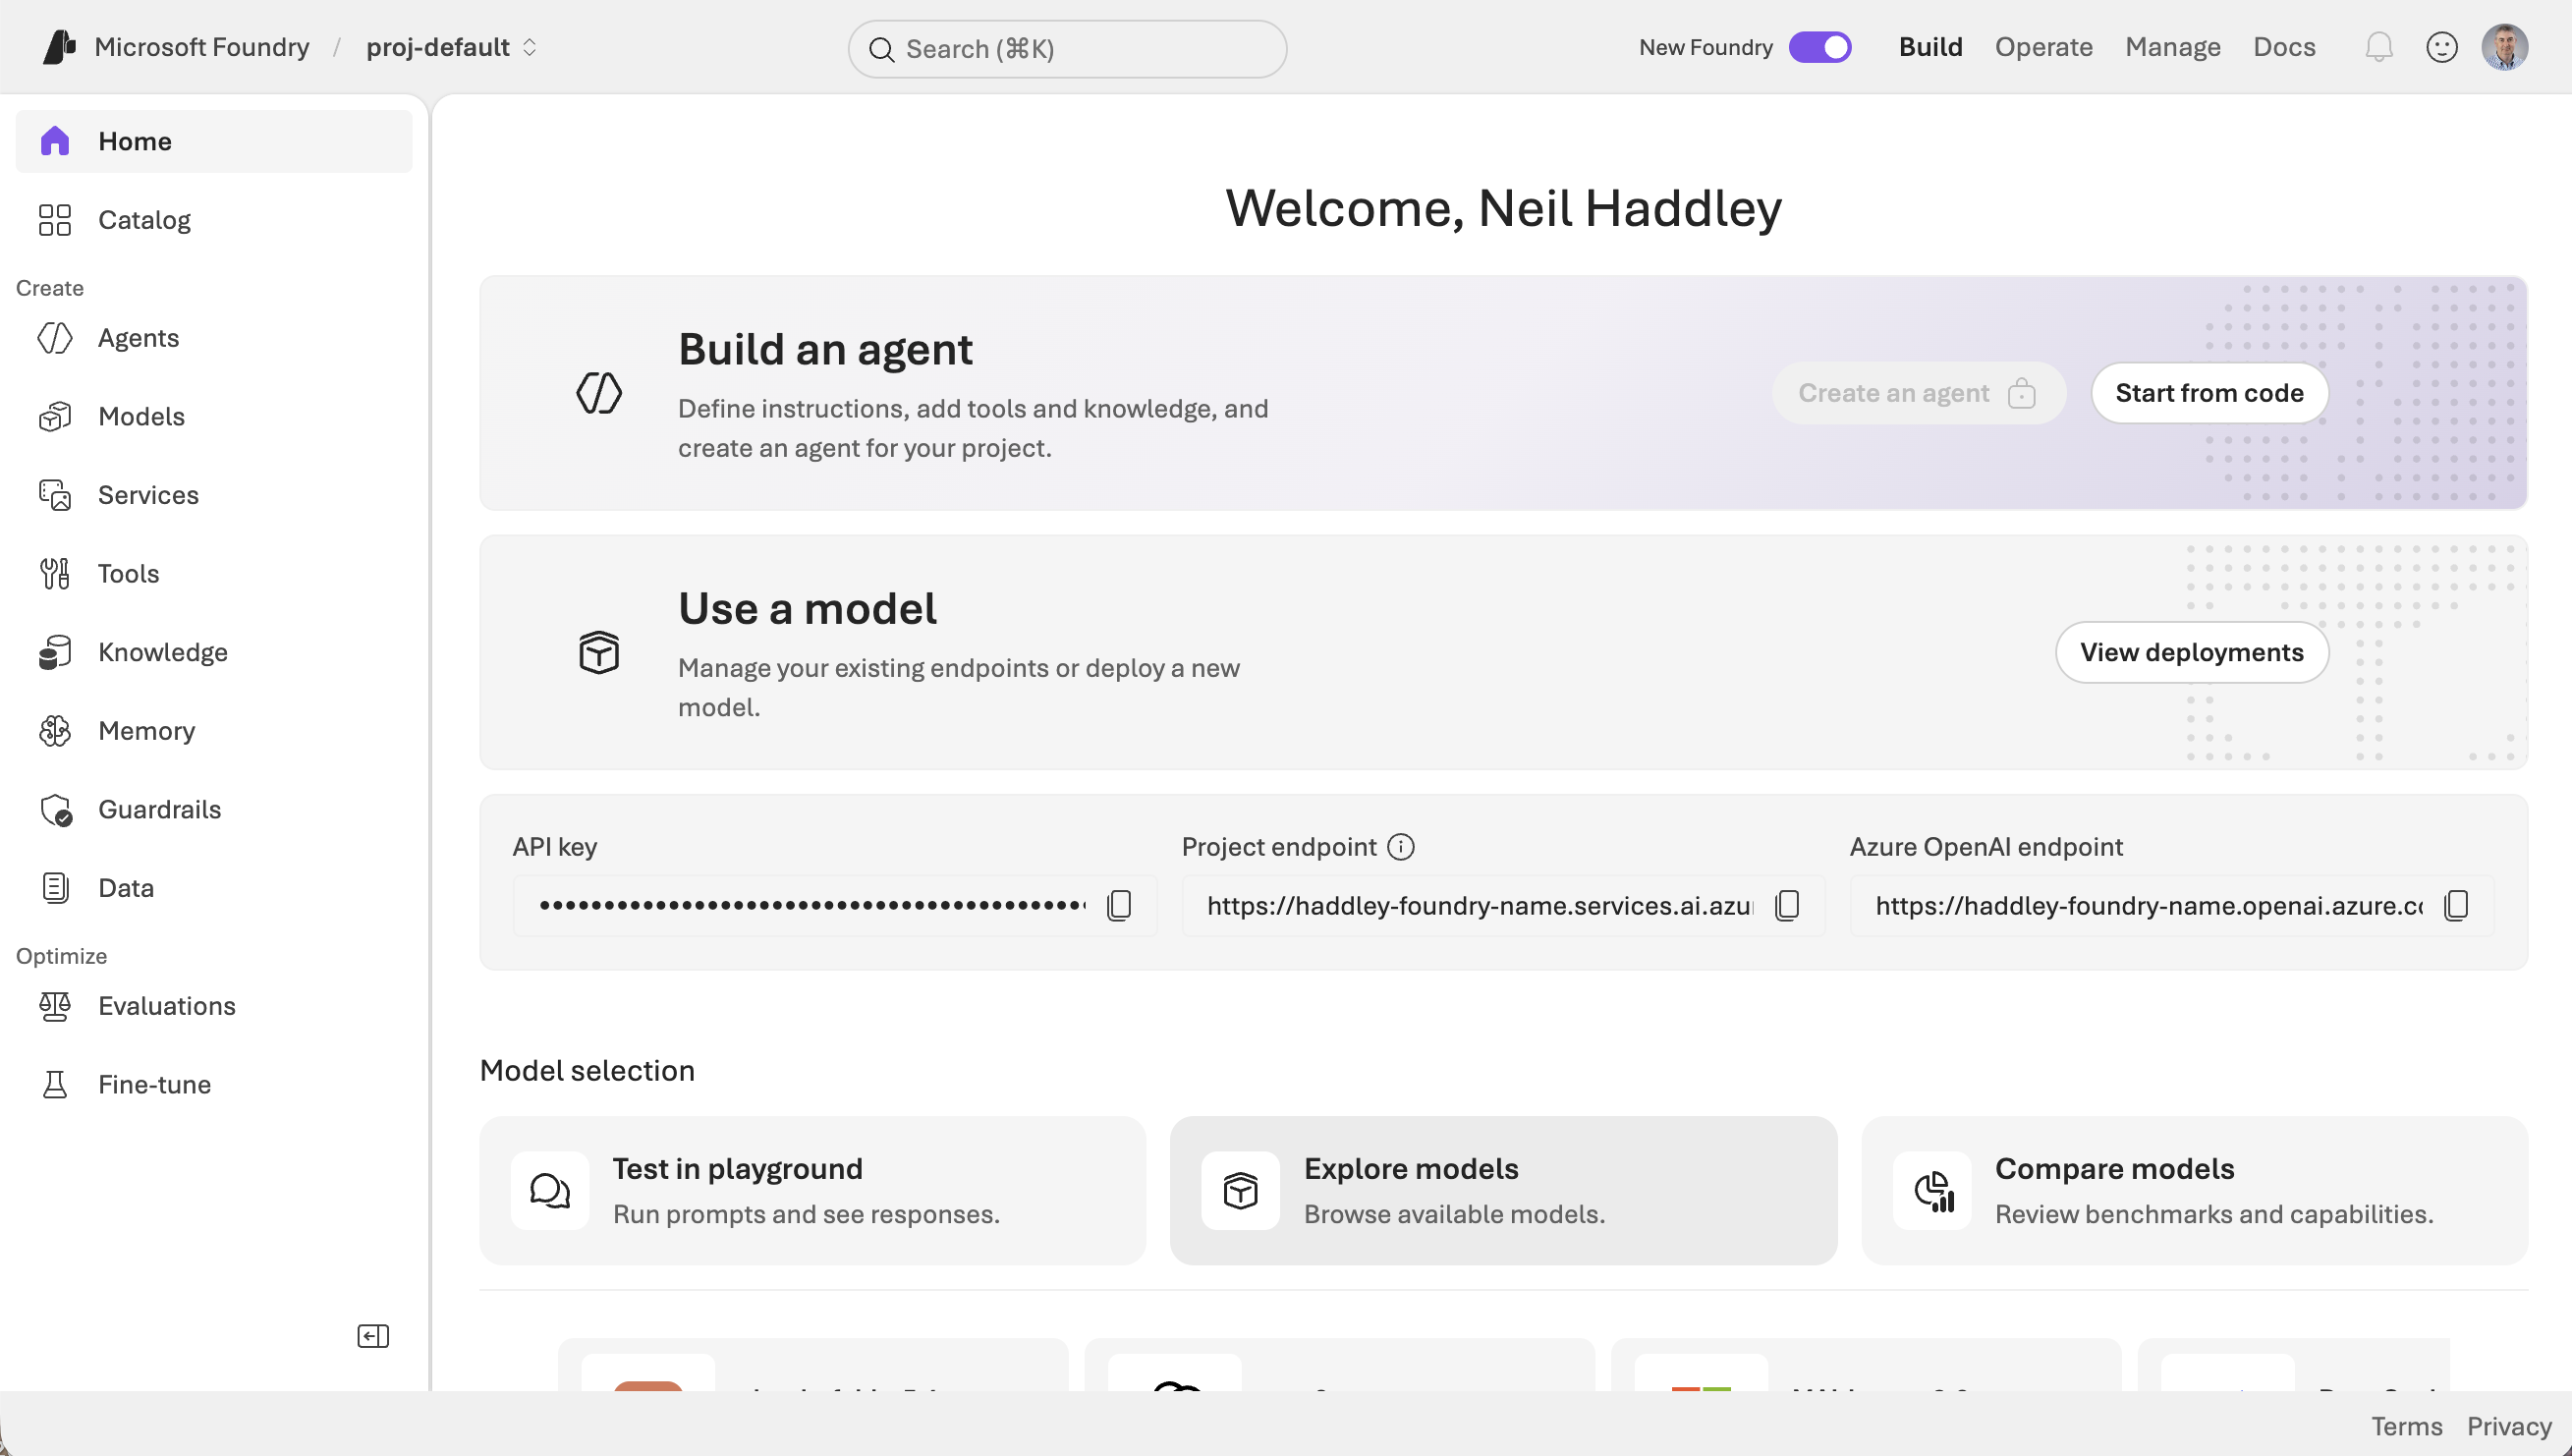Click the Agents icon in sidebar
This screenshot has height=1456, width=2572.
(x=55, y=338)
